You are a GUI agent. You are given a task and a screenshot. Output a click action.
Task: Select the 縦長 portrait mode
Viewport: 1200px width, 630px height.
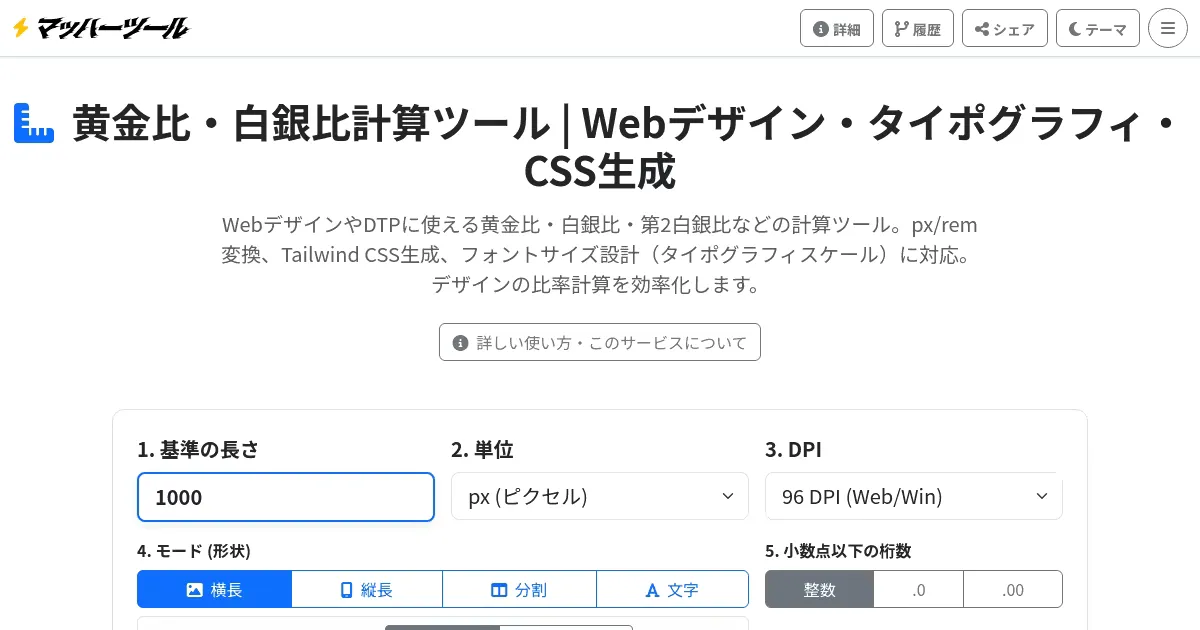(x=367, y=590)
